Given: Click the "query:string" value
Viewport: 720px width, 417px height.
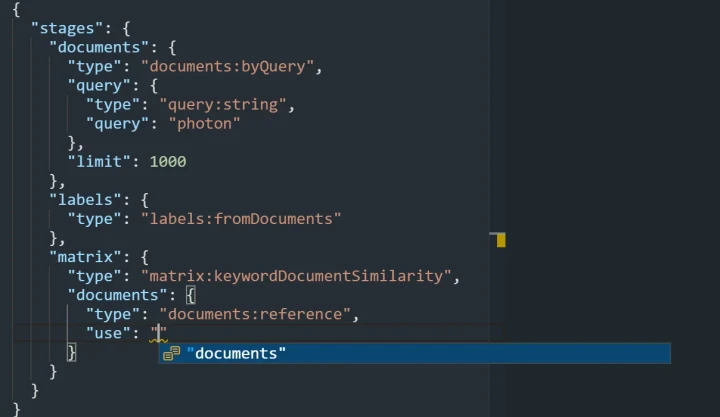Looking at the screenshot, I should [223, 105].
